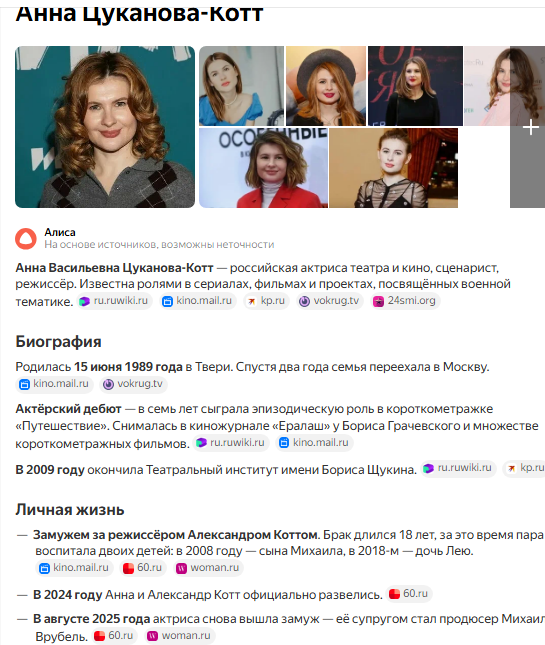The width and height of the screenshot is (545, 645).
Task: Open ru.ruwiki.ru source after «Ералаш» paragraph
Action: 231,443
